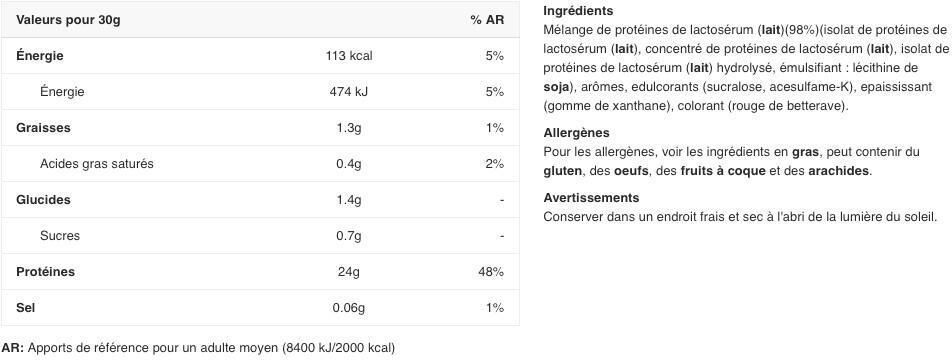
Task: Click the Ingrédients heading
Action: click(578, 11)
